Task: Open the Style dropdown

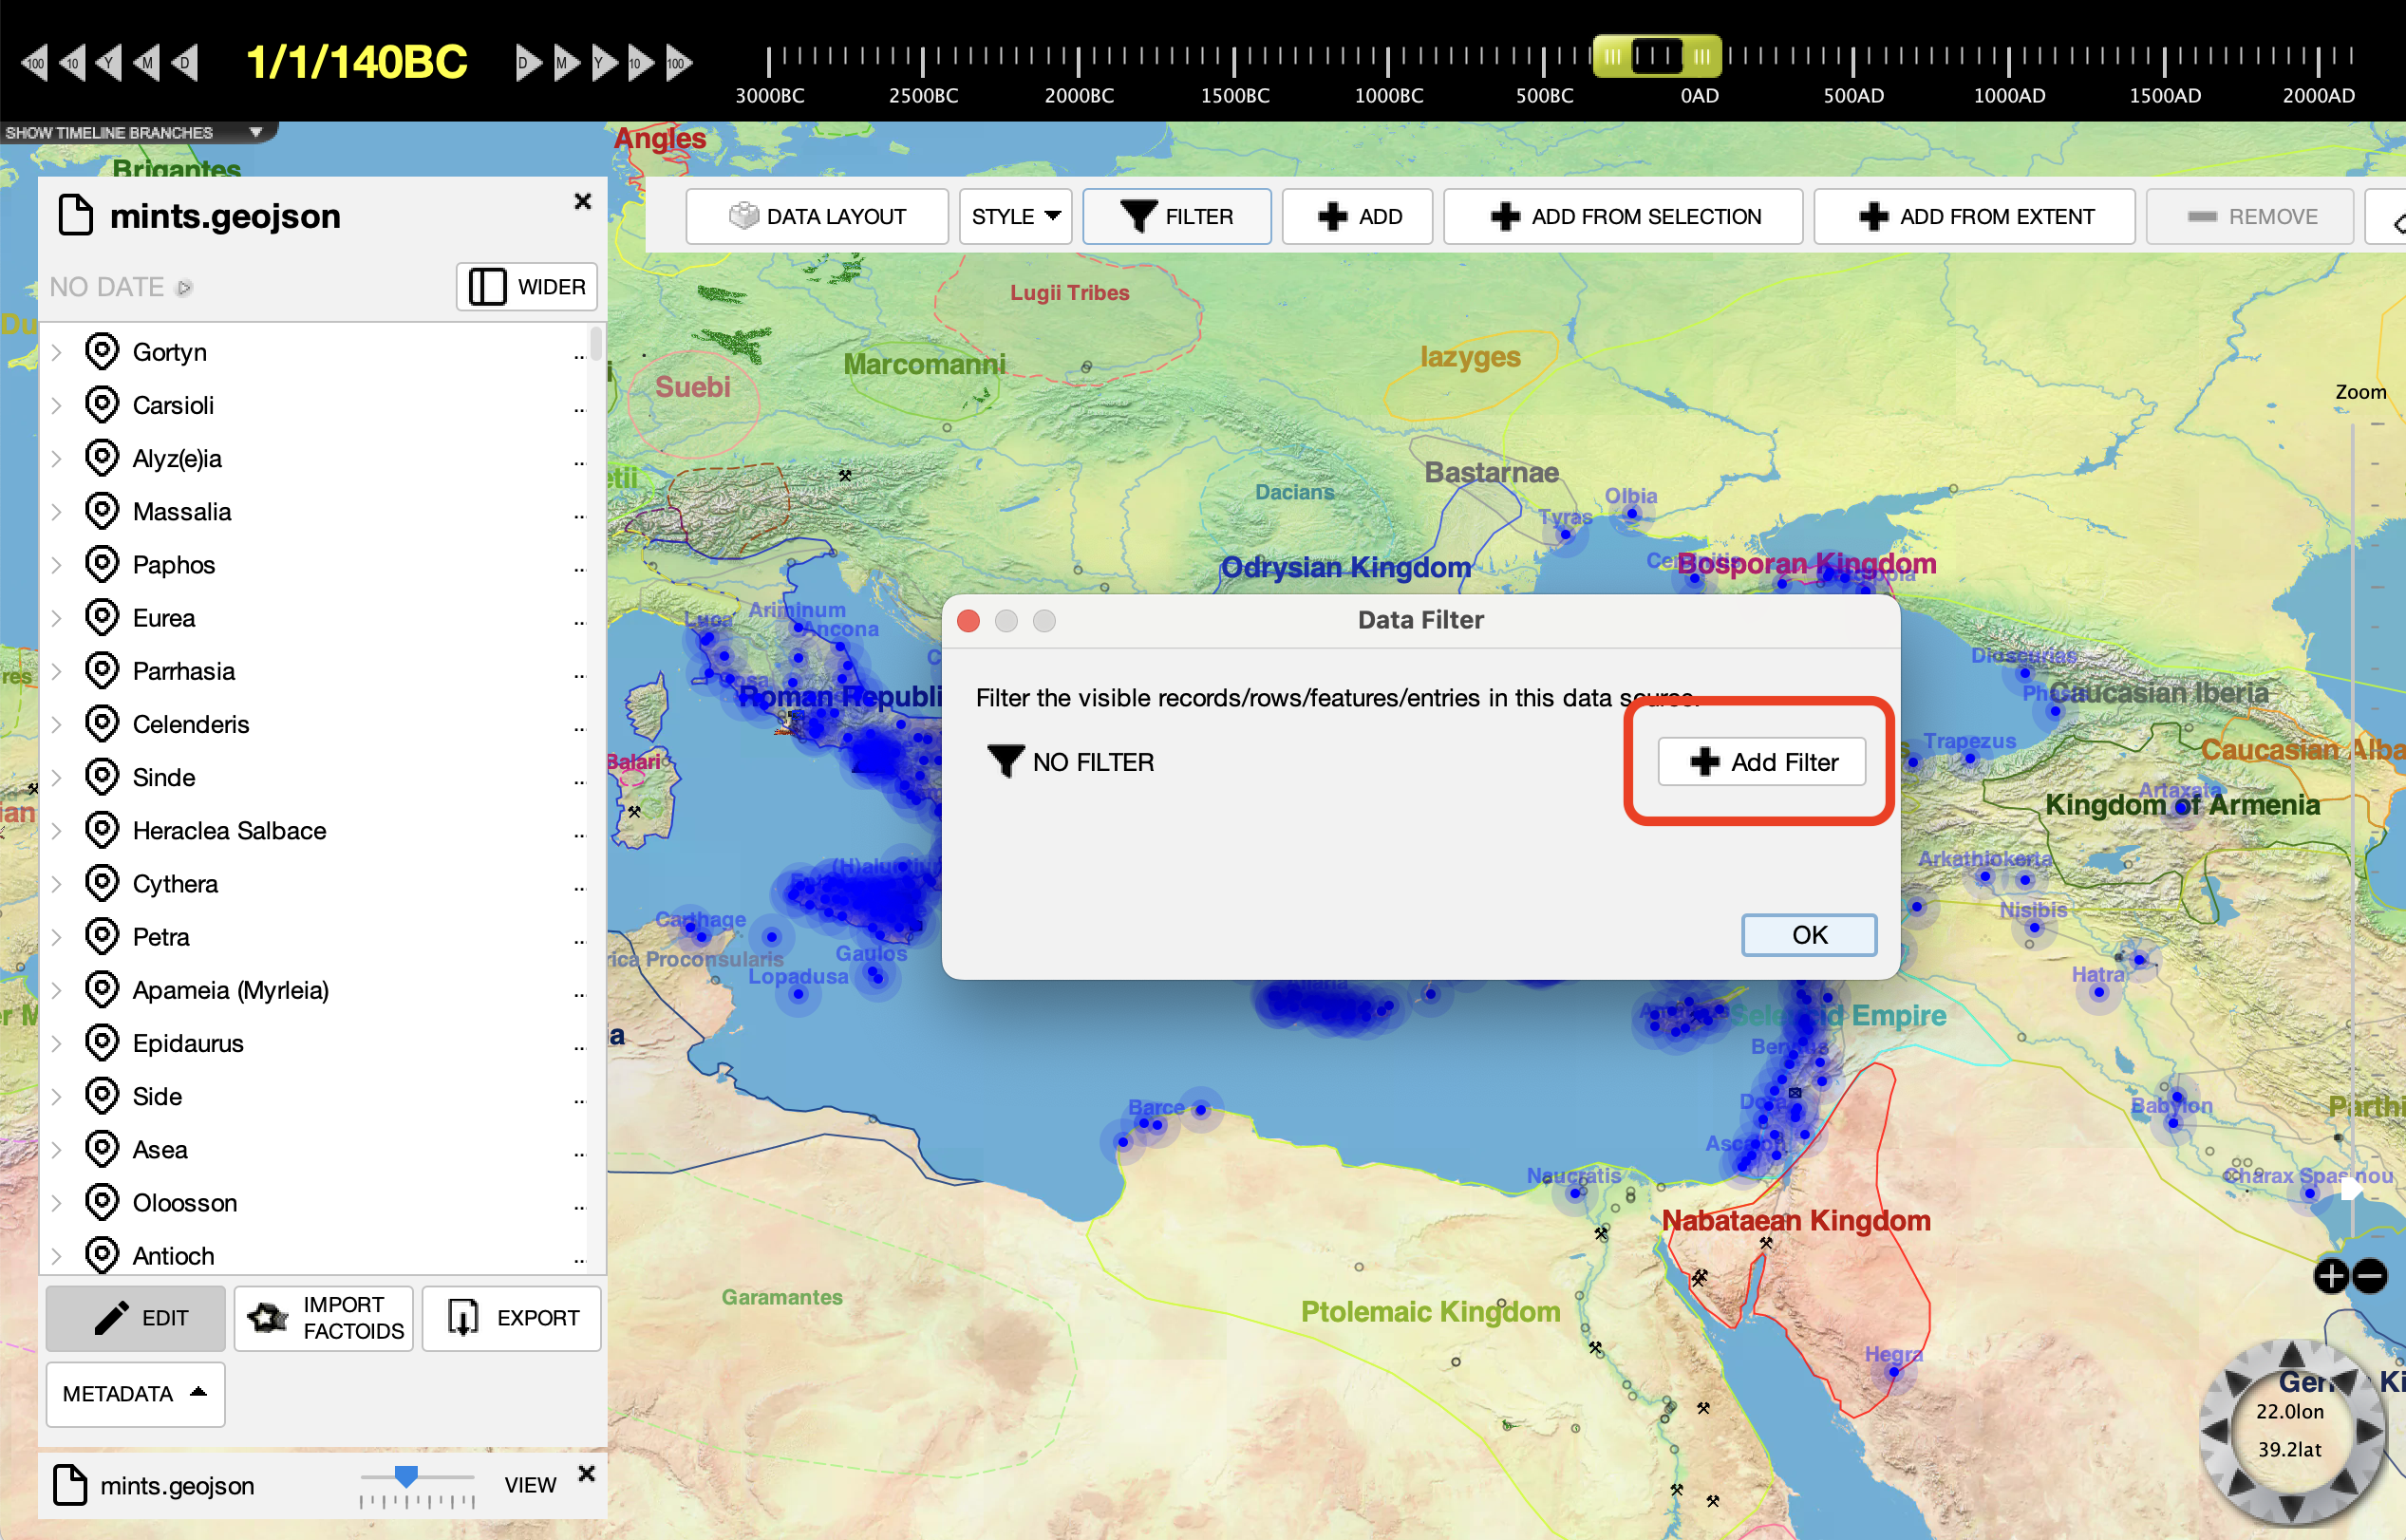Action: point(1014,216)
